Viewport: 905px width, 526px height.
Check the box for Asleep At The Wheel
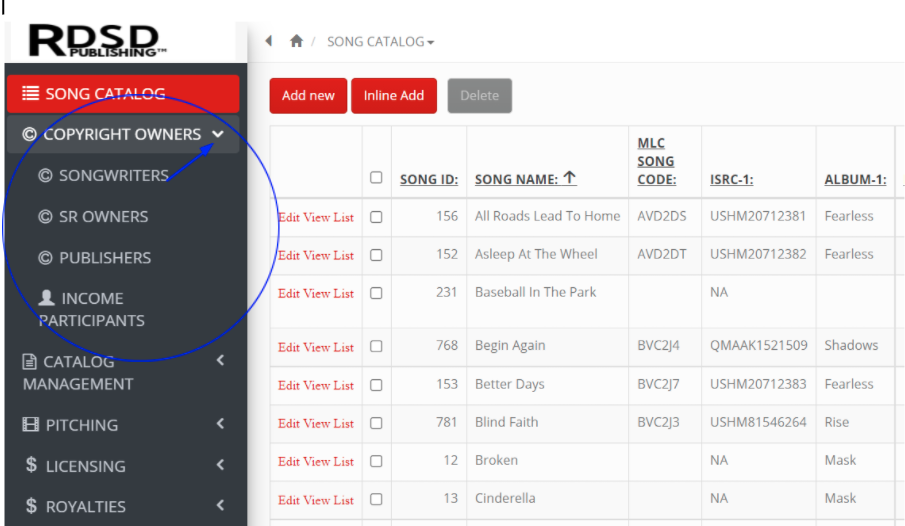[376, 255]
